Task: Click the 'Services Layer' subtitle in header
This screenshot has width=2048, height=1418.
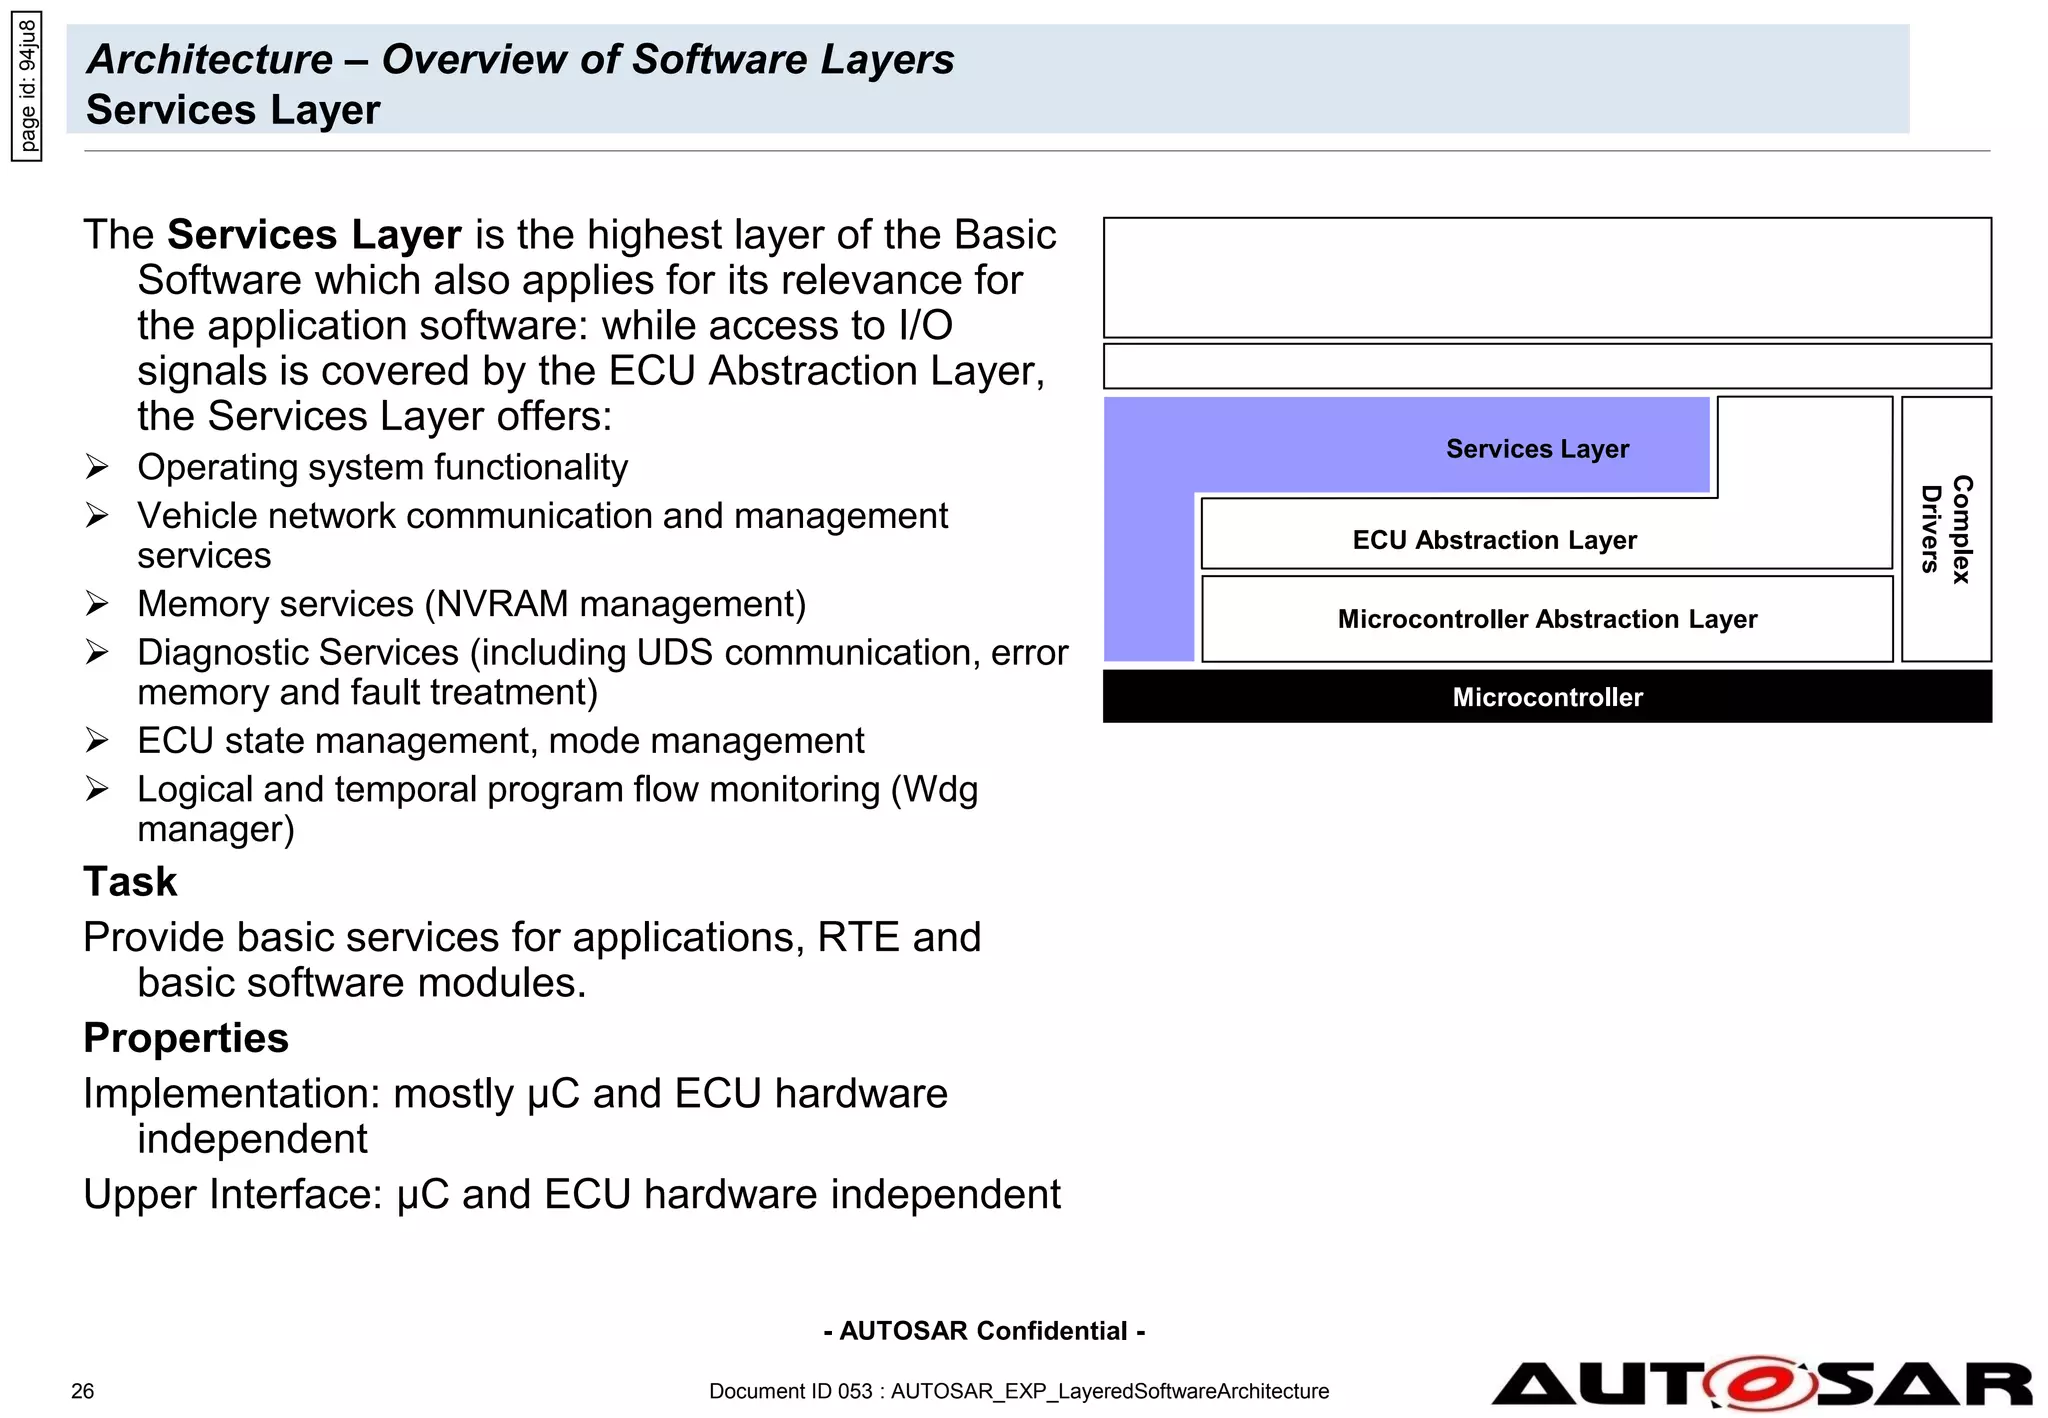Action: (233, 110)
